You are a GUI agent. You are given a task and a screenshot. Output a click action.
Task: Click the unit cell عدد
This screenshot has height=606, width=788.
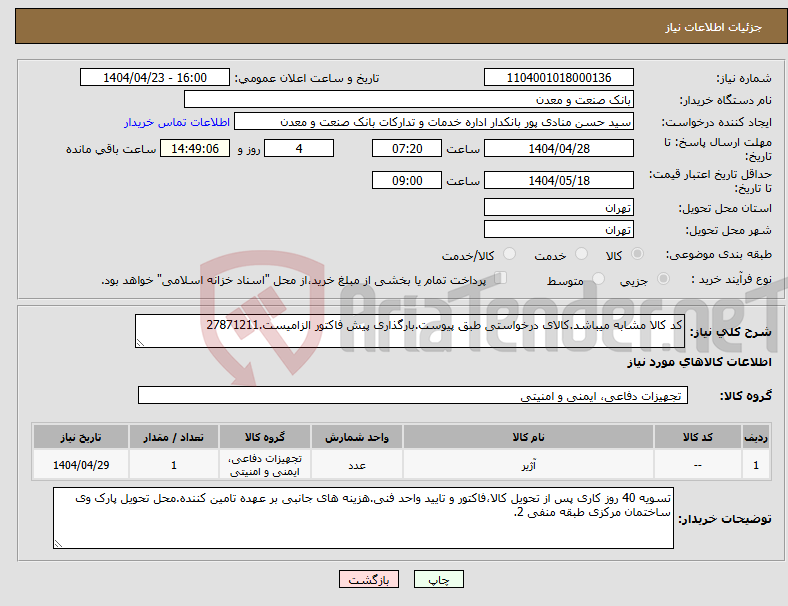coord(357,465)
